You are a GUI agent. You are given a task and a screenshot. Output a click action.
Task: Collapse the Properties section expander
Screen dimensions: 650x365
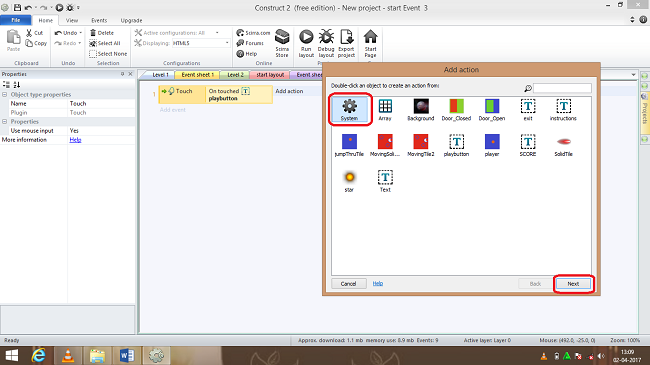5,122
